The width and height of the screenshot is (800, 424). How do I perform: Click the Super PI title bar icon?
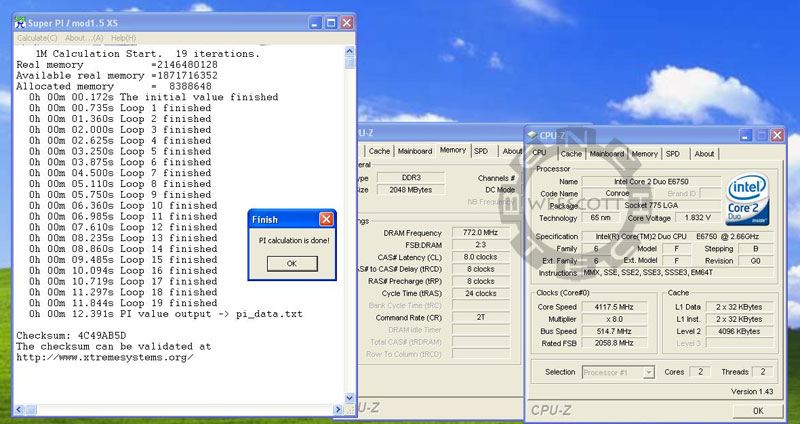pos(20,22)
